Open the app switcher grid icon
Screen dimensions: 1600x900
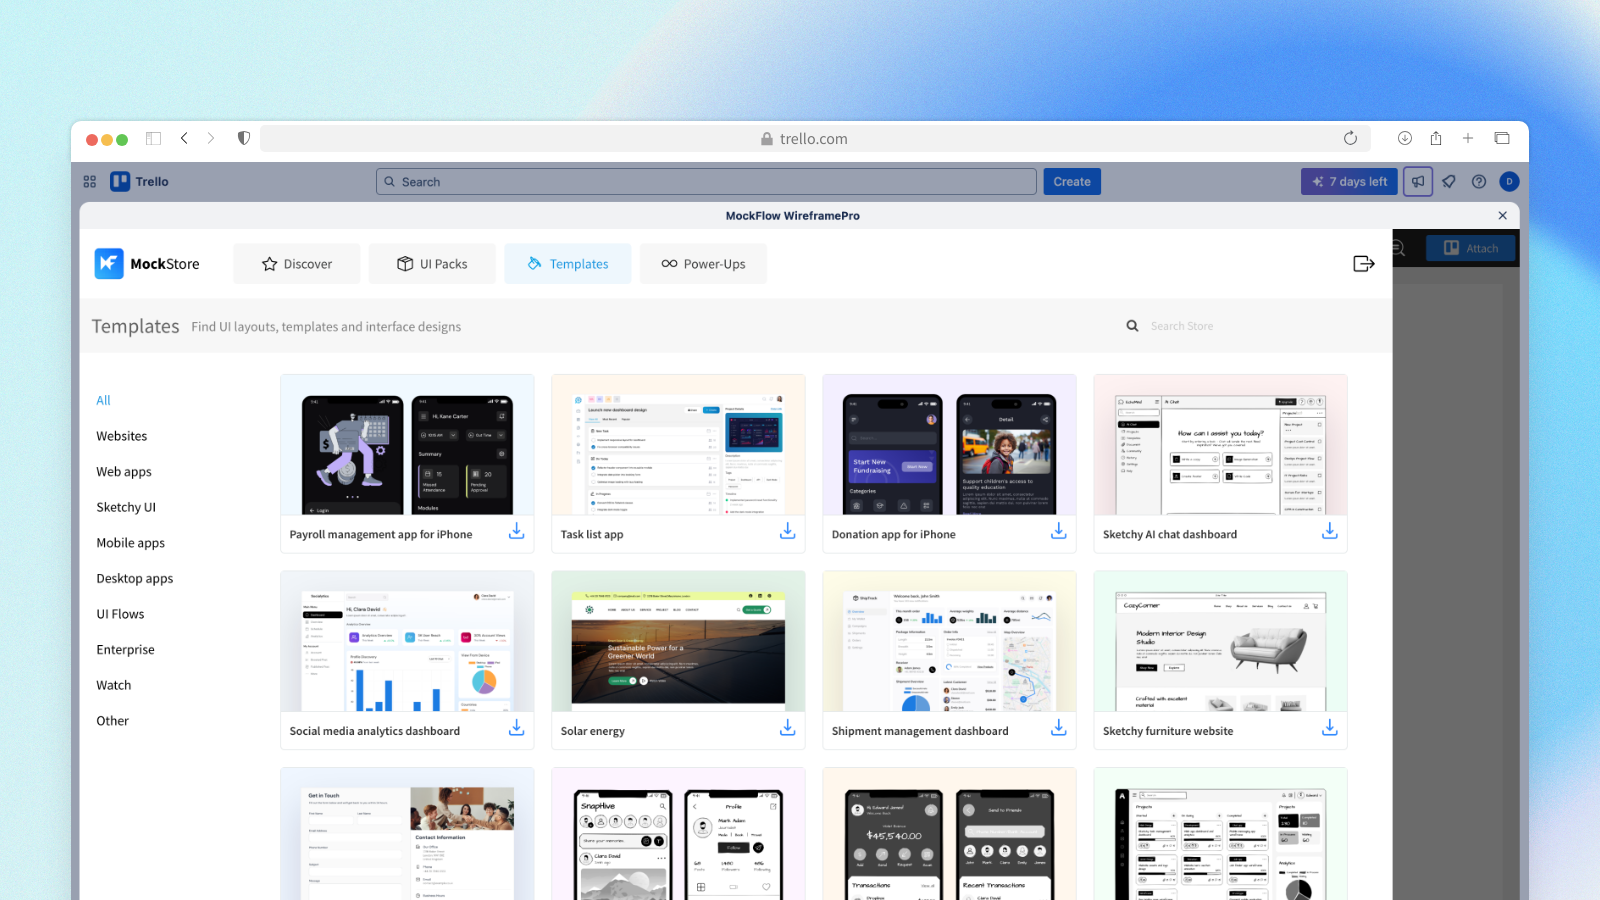[x=89, y=181]
